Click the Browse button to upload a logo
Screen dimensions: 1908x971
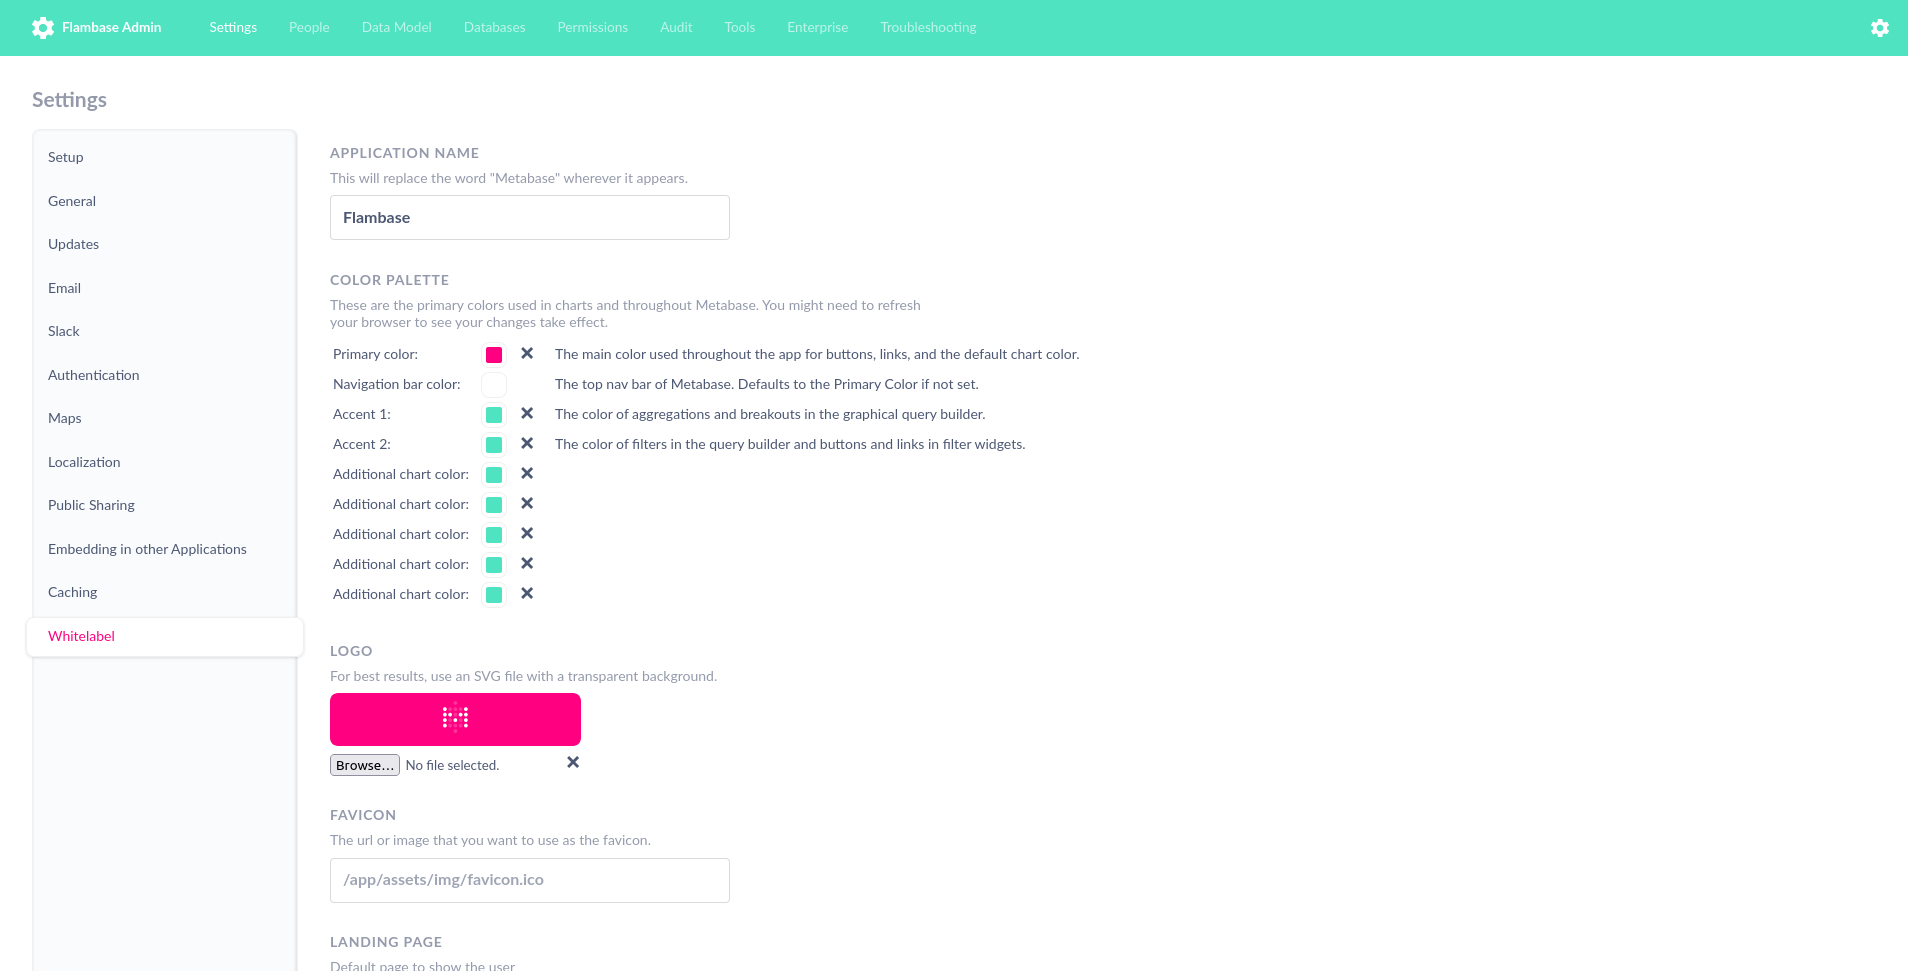click(364, 764)
